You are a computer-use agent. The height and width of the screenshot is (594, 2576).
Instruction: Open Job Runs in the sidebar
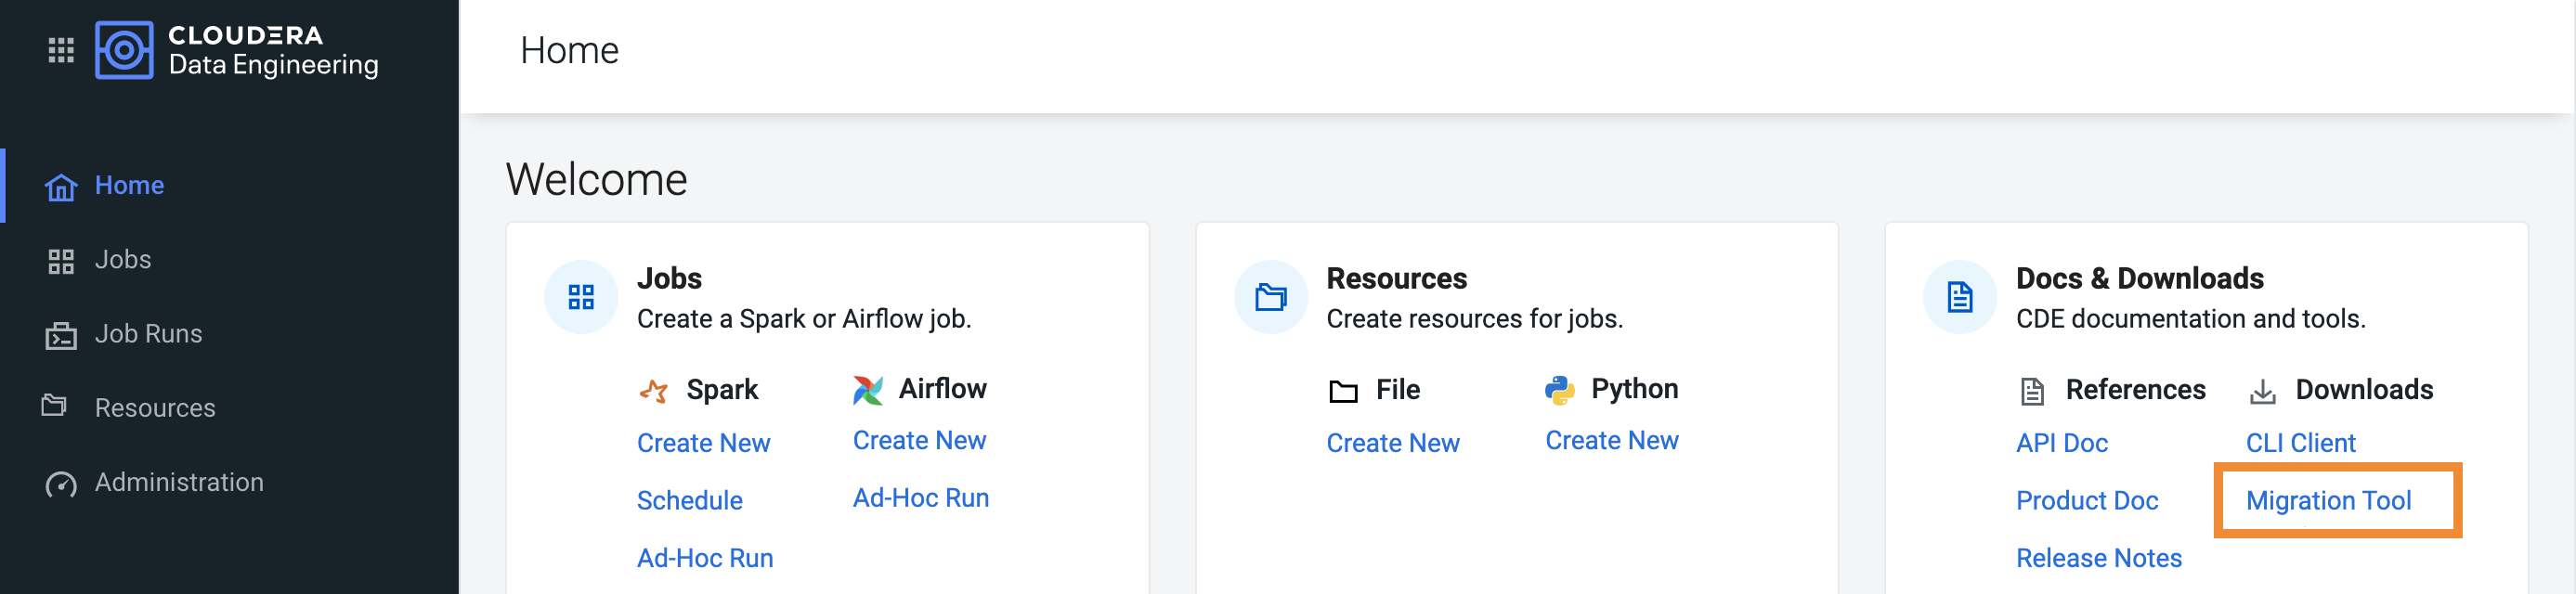click(x=148, y=334)
